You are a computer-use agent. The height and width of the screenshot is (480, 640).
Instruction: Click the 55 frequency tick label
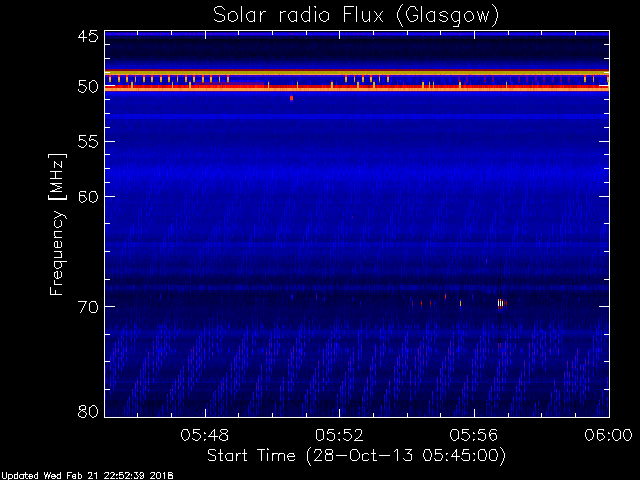pos(88,142)
